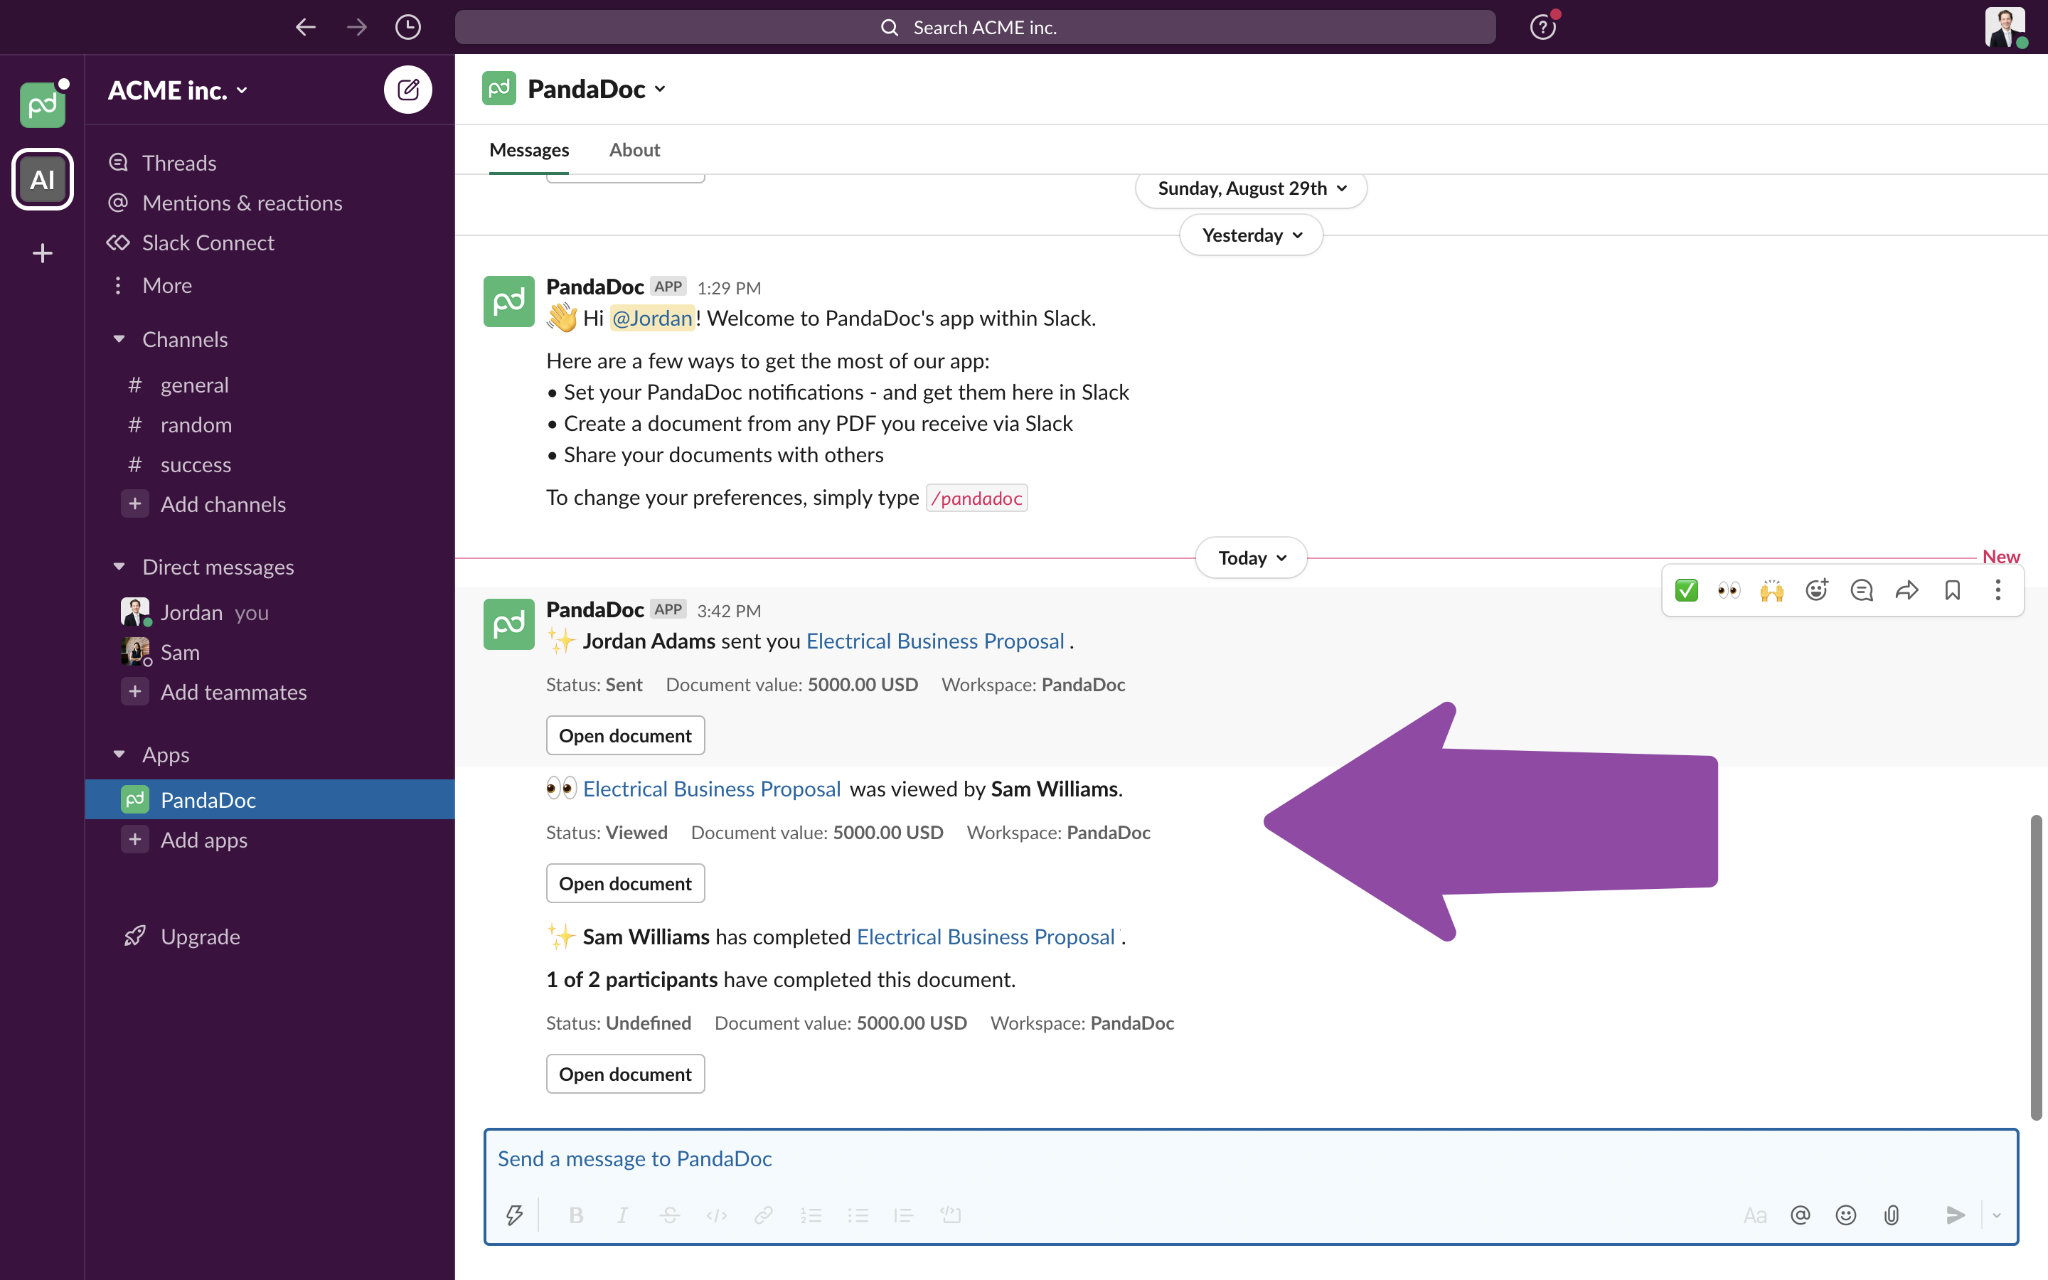Toggle bold formatting
2048x1280 pixels.
[x=576, y=1215]
